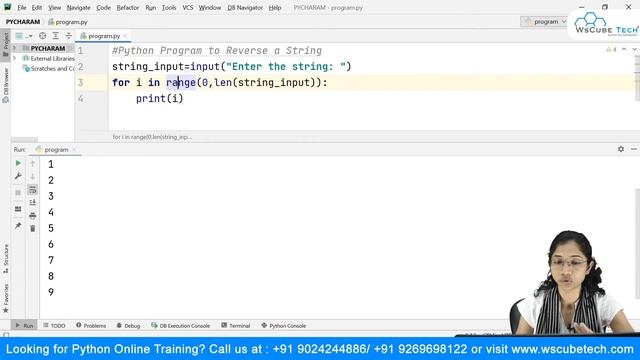Click the comment line Python Program to Reverse
This screenshot has height=360, width=640.
[217, 51]
